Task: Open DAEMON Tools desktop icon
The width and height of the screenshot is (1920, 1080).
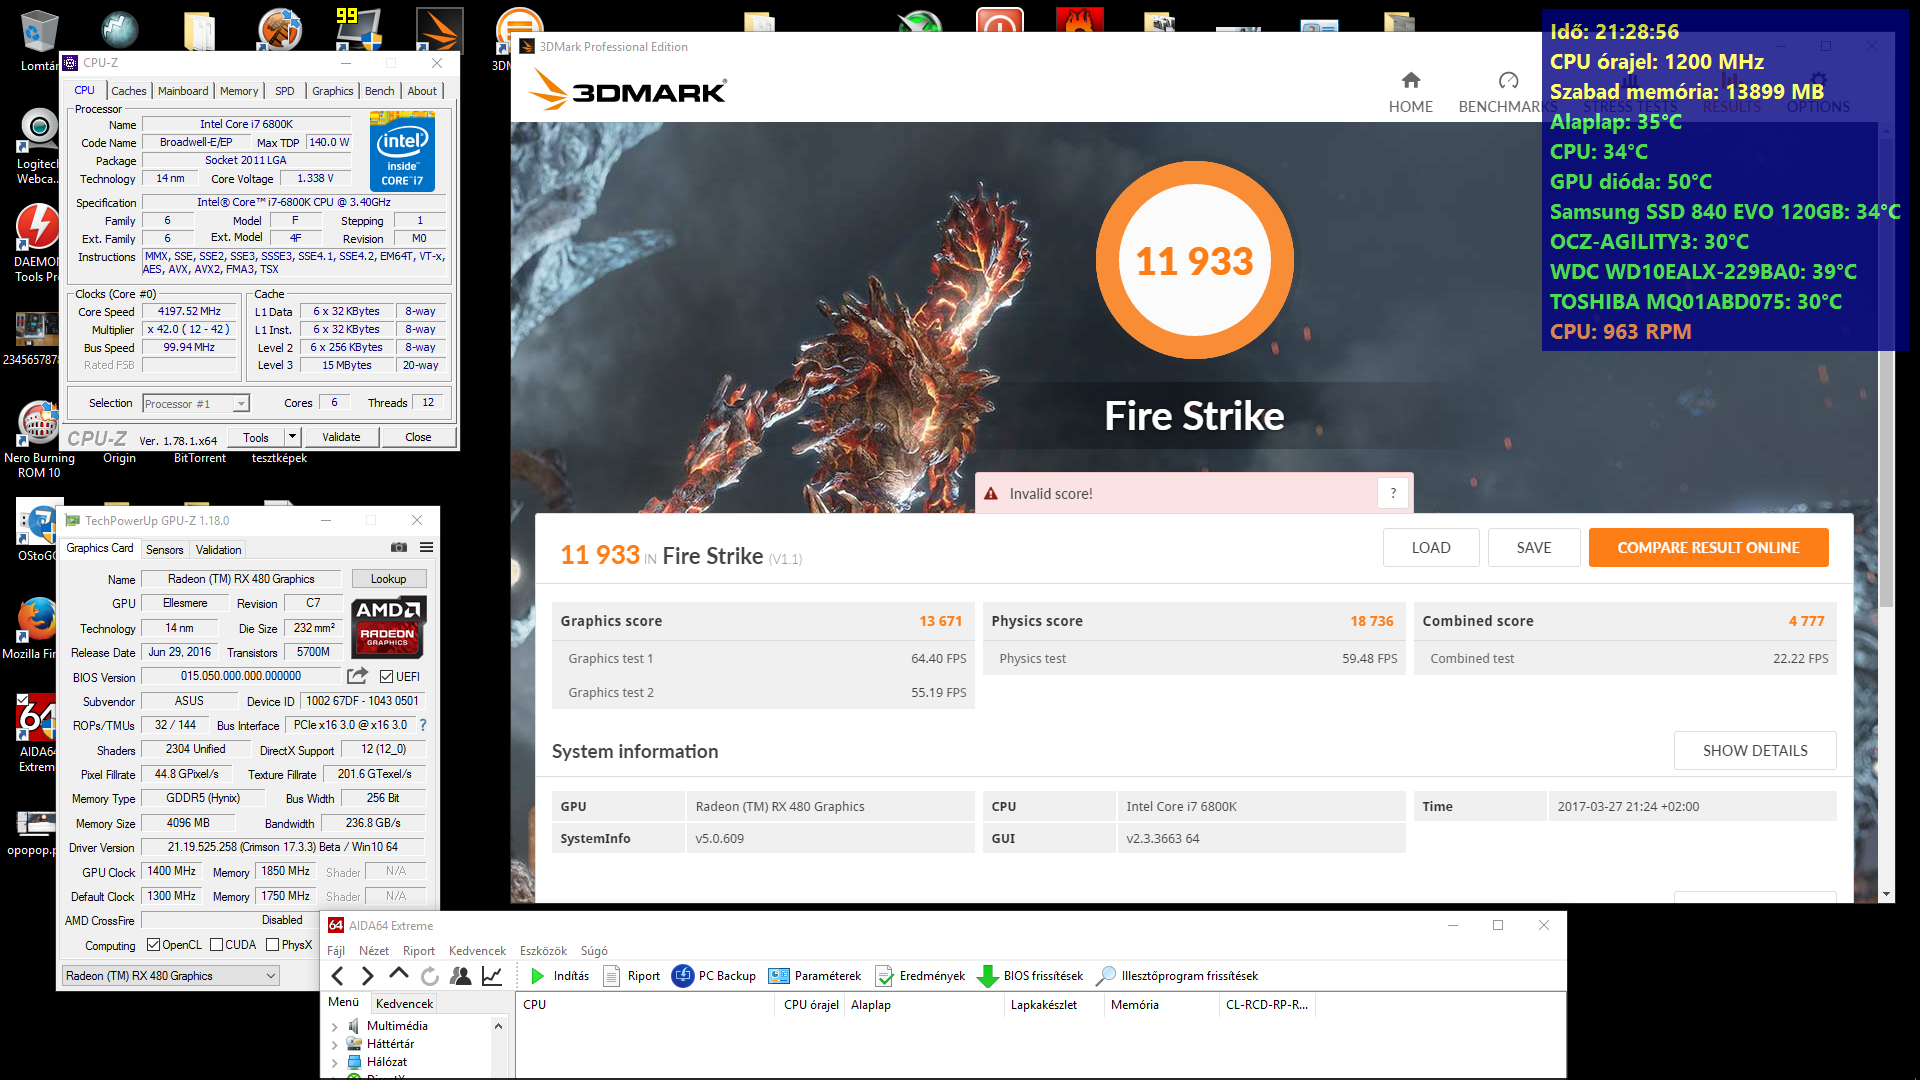Action: tap(37, 243)
